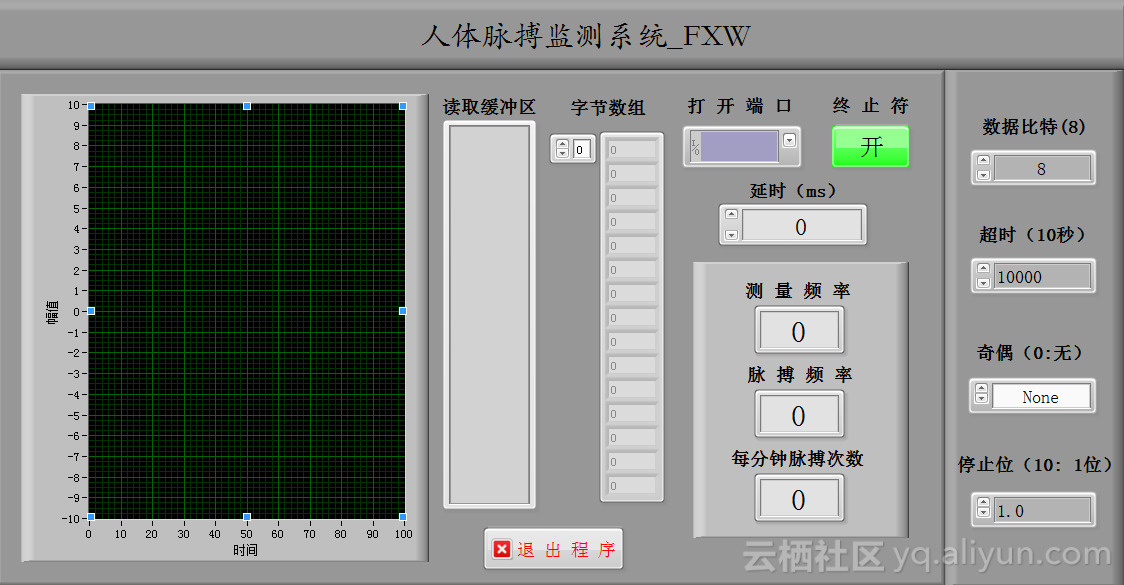Open the 奇偶 ring showing None
1124x585 pixels.
[x=1041, y=396]
